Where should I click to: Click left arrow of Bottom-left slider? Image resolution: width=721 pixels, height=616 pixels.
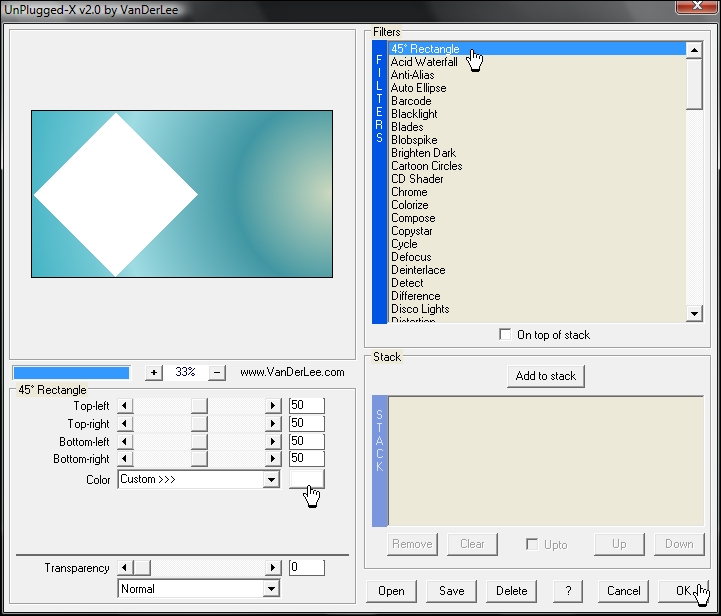point(125,441)
